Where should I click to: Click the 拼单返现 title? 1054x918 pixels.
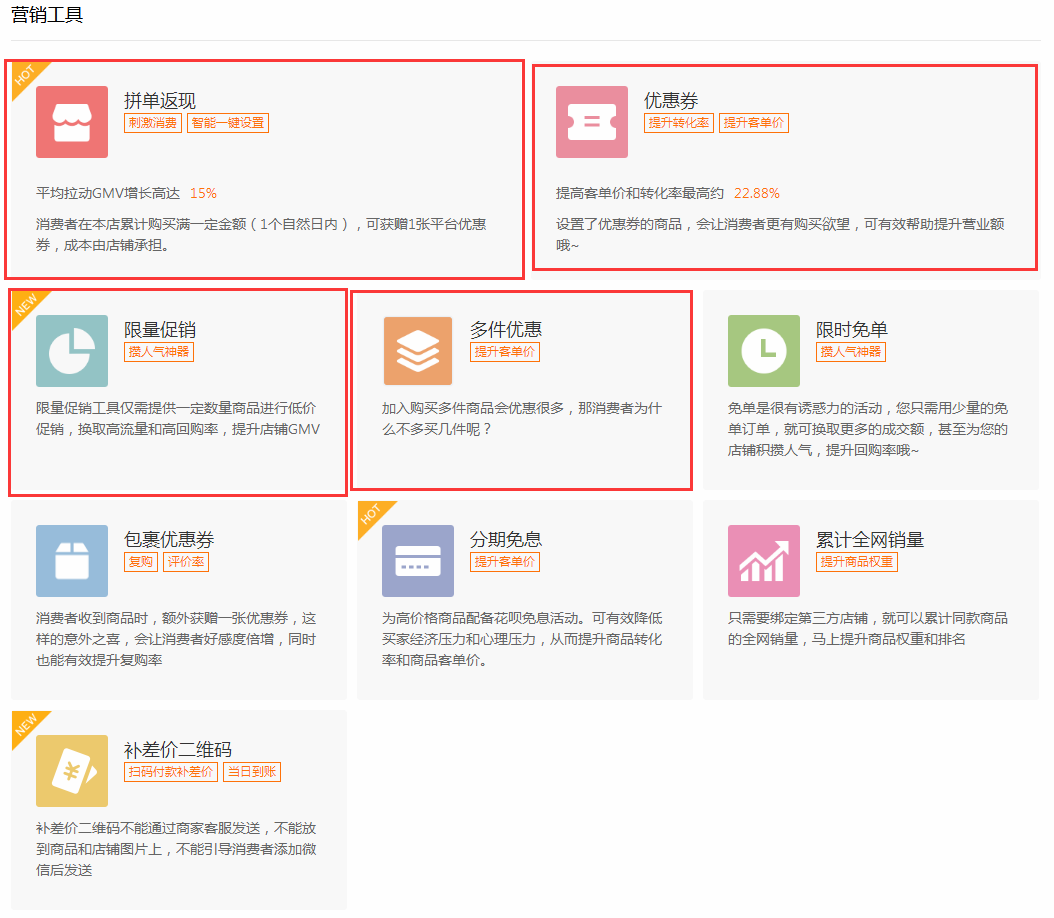pos(160,101)
